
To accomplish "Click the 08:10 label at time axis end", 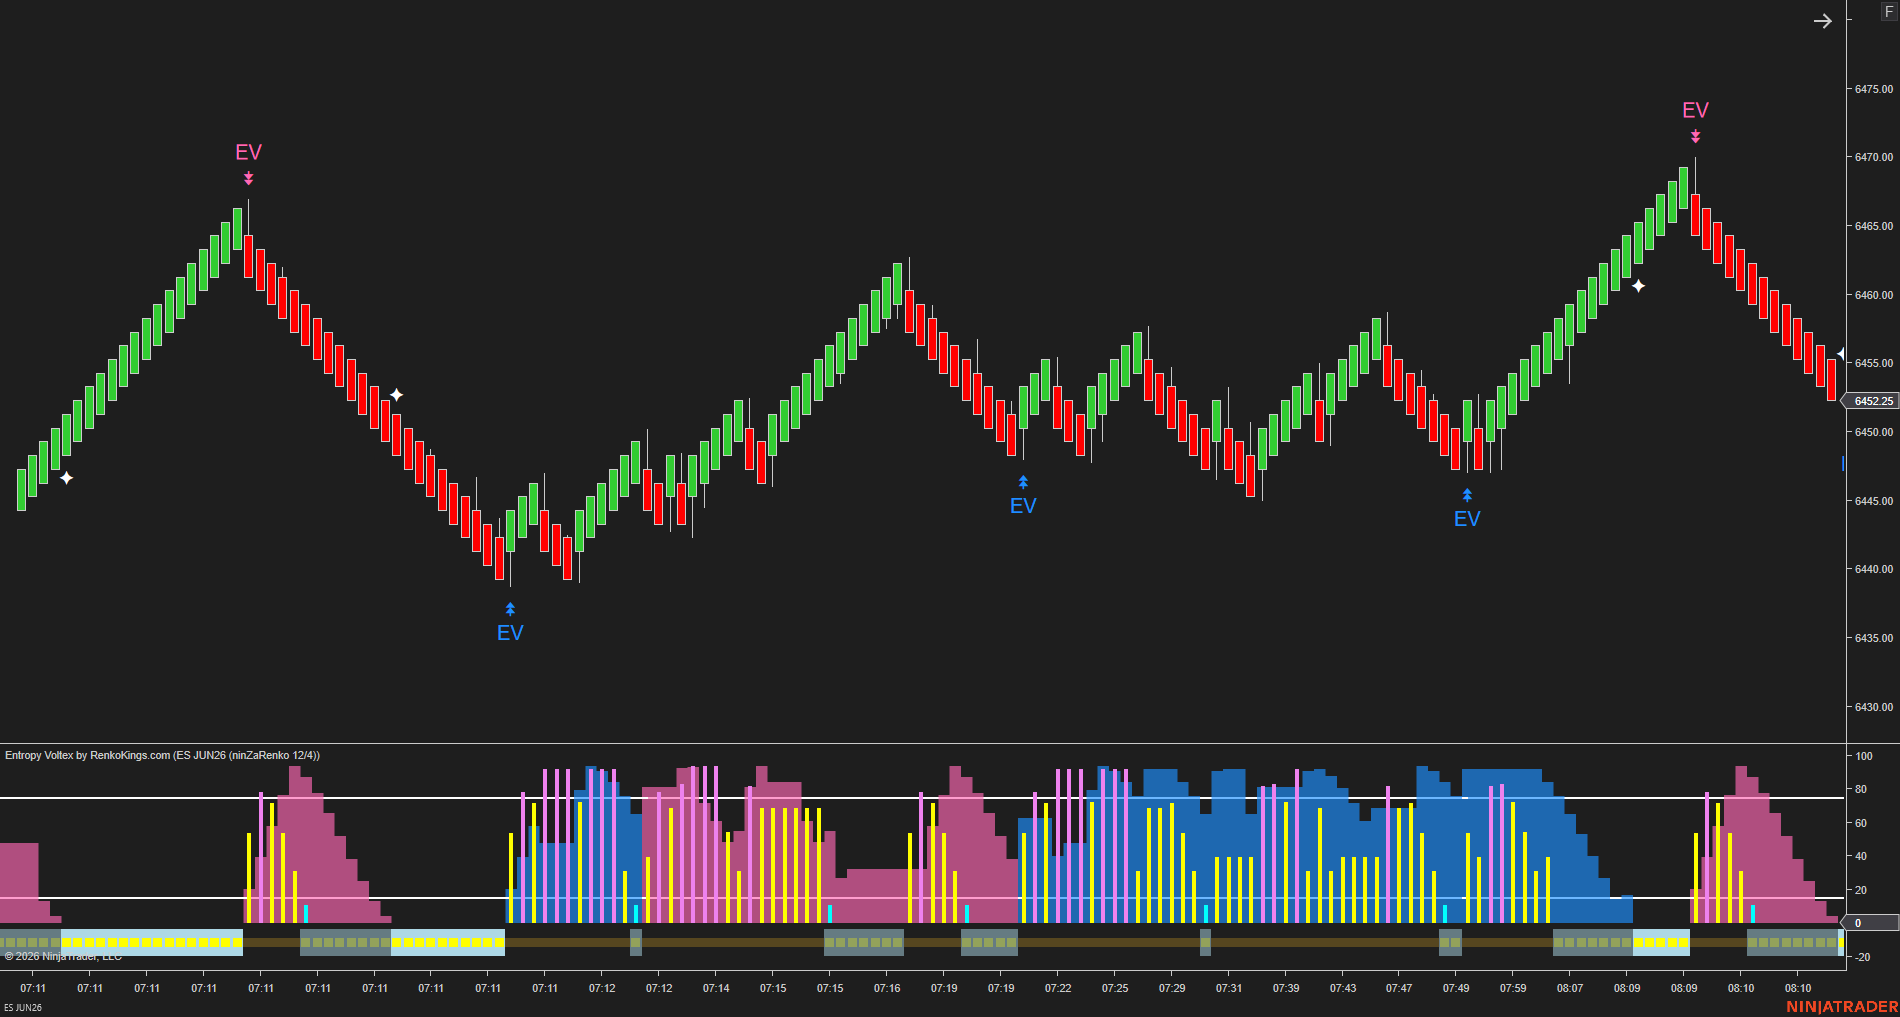I will (x=1797, y=988).
